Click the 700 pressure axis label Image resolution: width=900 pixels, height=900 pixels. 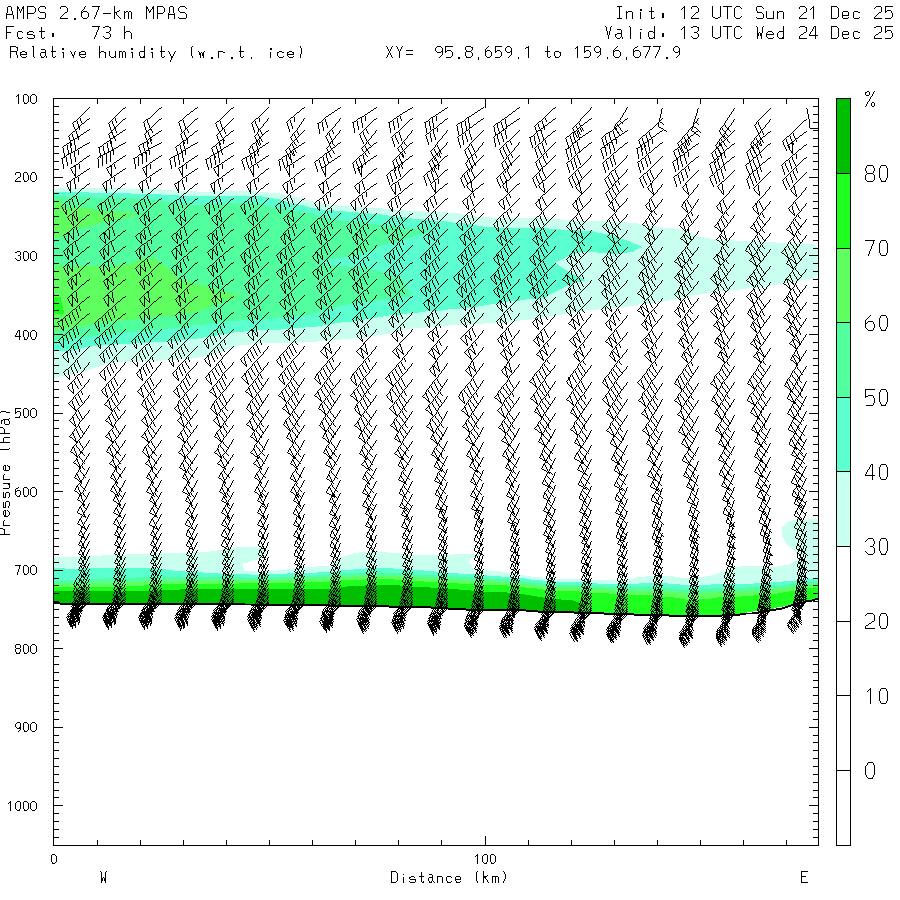(26, 571)
